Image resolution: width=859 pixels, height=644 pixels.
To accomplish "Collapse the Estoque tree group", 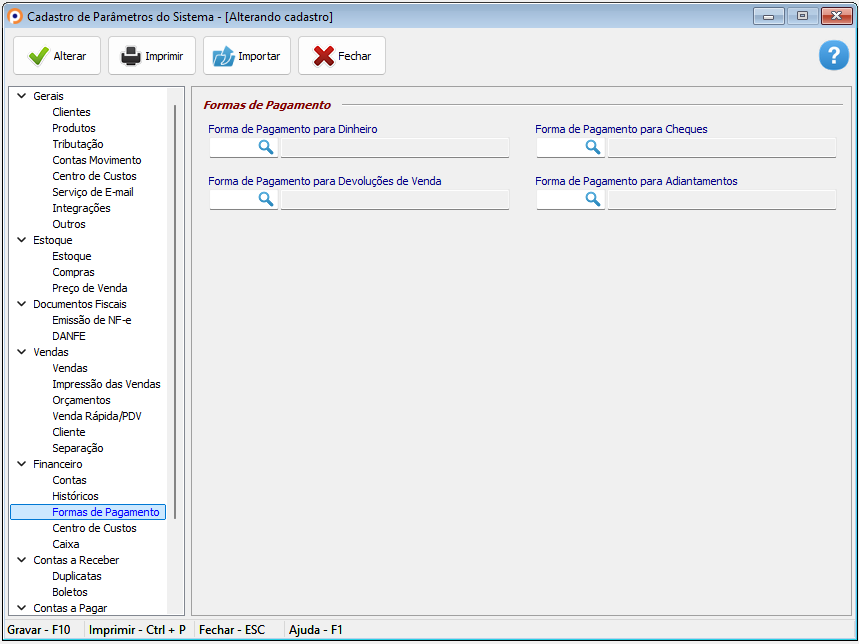I will [22, 240].
